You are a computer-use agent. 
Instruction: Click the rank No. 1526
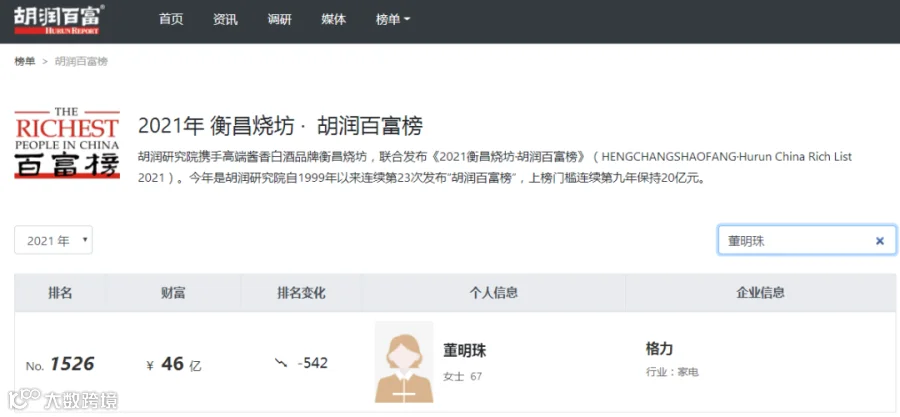(x=60, y=364)
